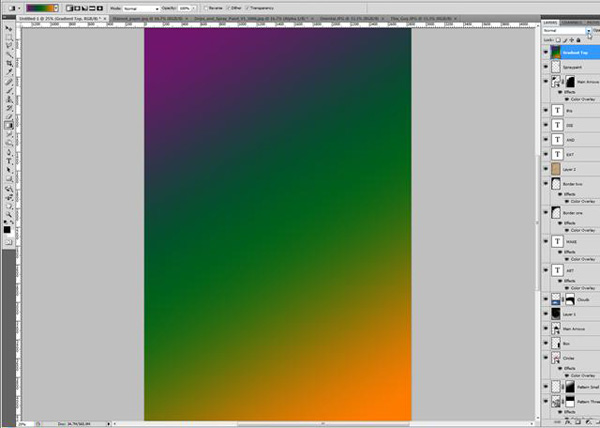Toggle the Transparency checkbox
This screenshot has height=428, width=600.
247,8
